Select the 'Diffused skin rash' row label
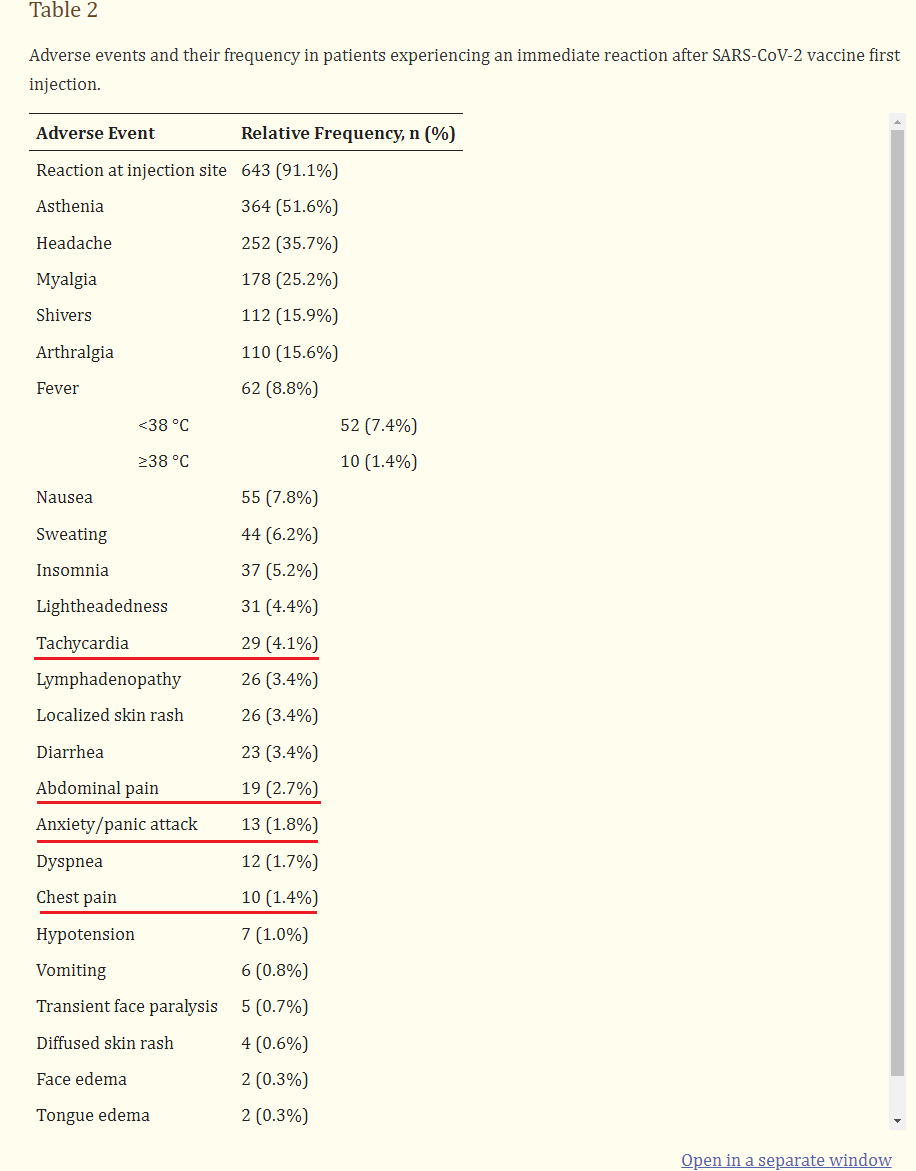Viewport: 916px width, 1171px height. coord(105,1043)
